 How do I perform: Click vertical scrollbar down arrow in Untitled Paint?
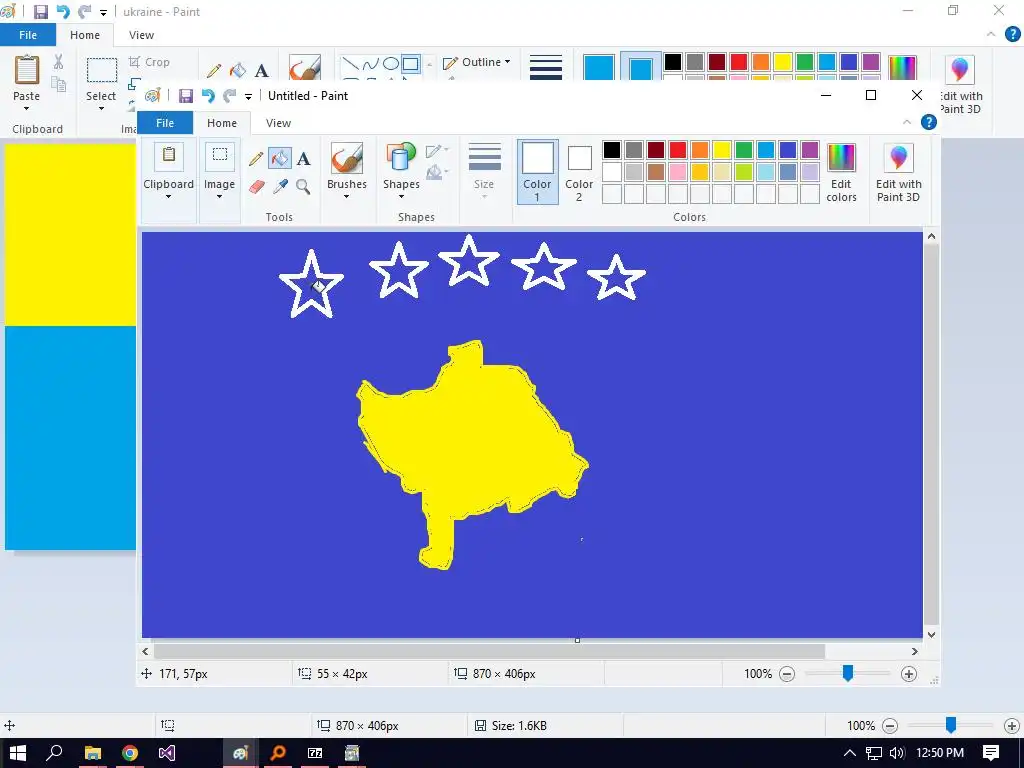coord(931,634)
